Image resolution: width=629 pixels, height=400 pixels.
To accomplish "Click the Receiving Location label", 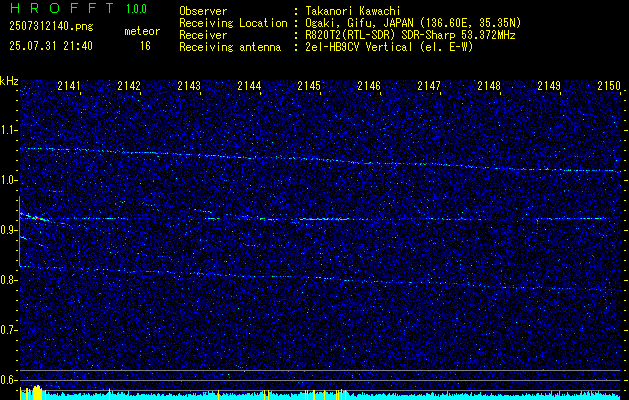I will tap(233, 23).
